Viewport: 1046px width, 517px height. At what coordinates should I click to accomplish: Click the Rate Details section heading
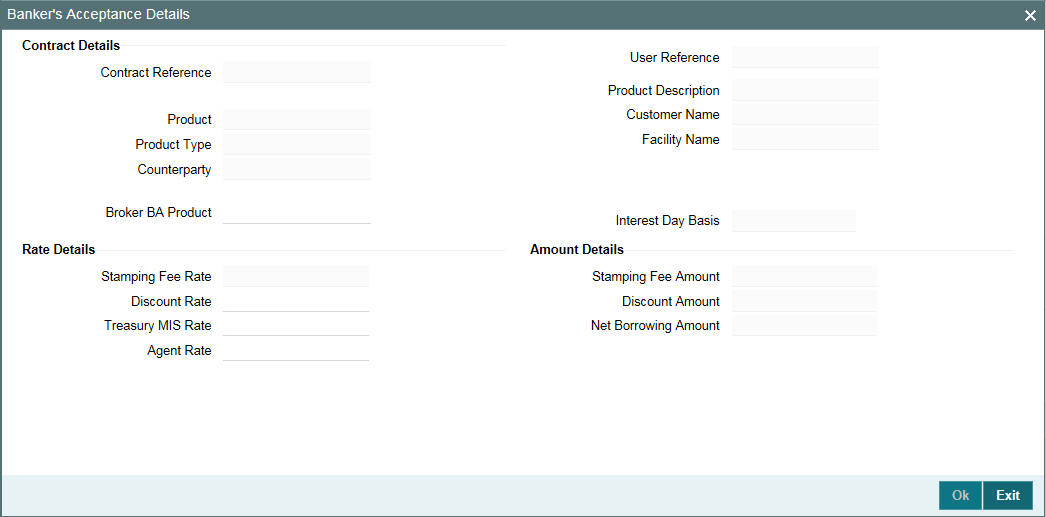(59, 249)
